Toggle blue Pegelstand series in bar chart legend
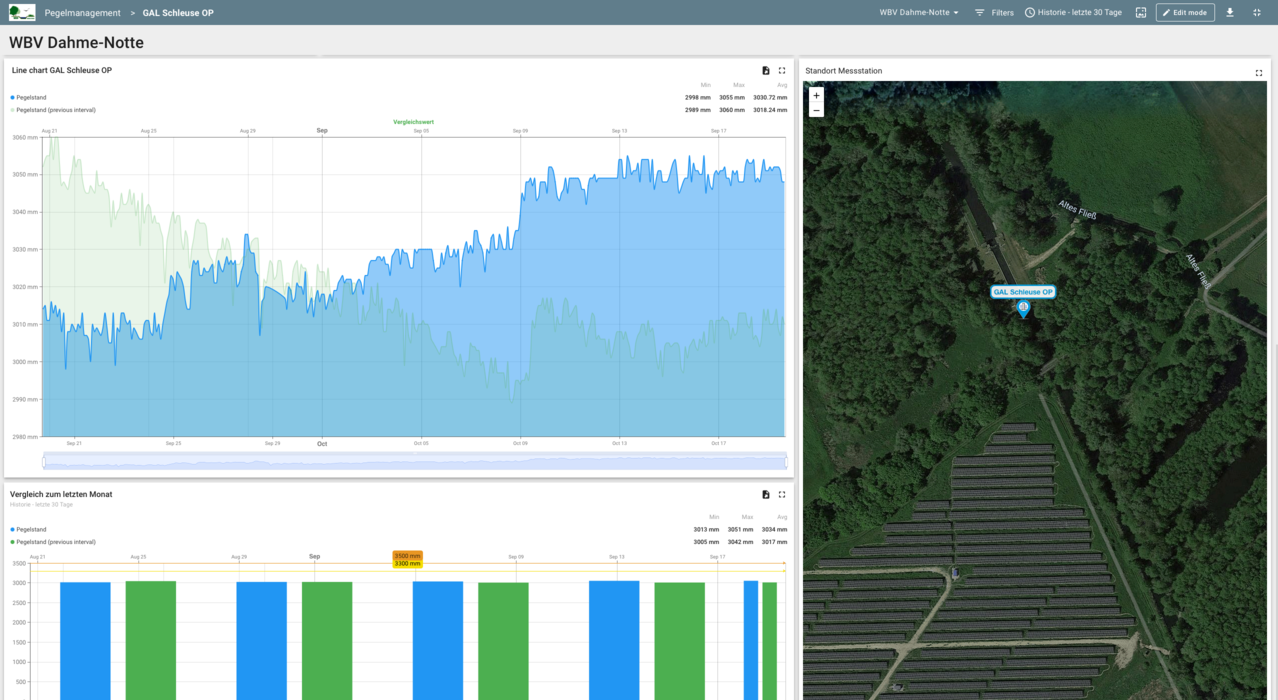This screenshot has height=700, width=1278. pyautogui.click(x=31, y=530)
